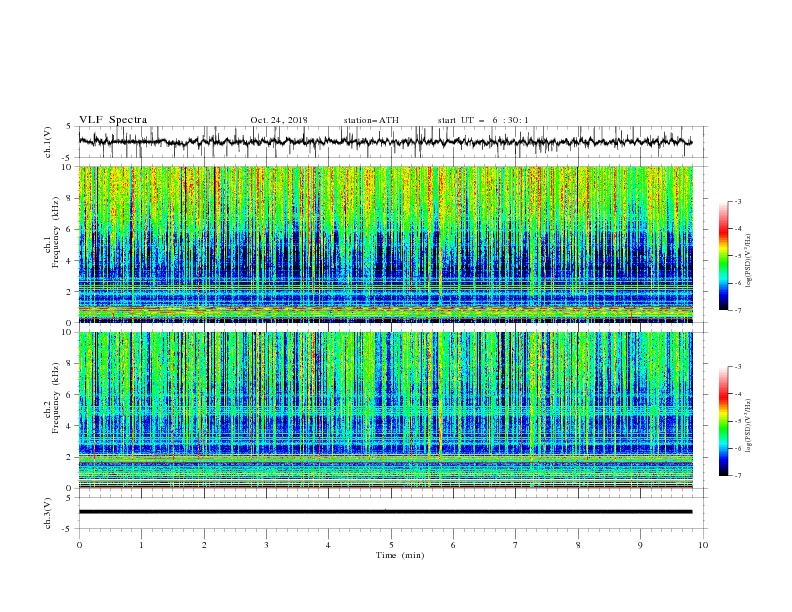The height and width of the screenshot is (612, 792).
Task: Click the "0" tick on the time axis
Action: 79,545
